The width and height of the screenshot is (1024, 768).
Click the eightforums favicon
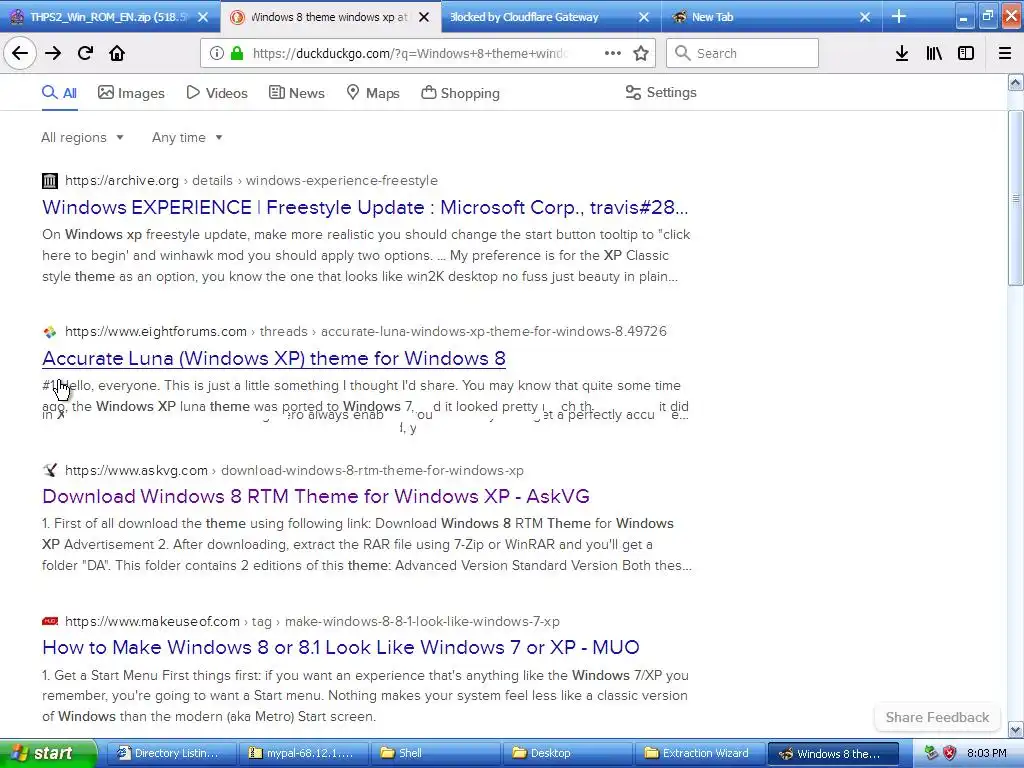tap(50, 332)
